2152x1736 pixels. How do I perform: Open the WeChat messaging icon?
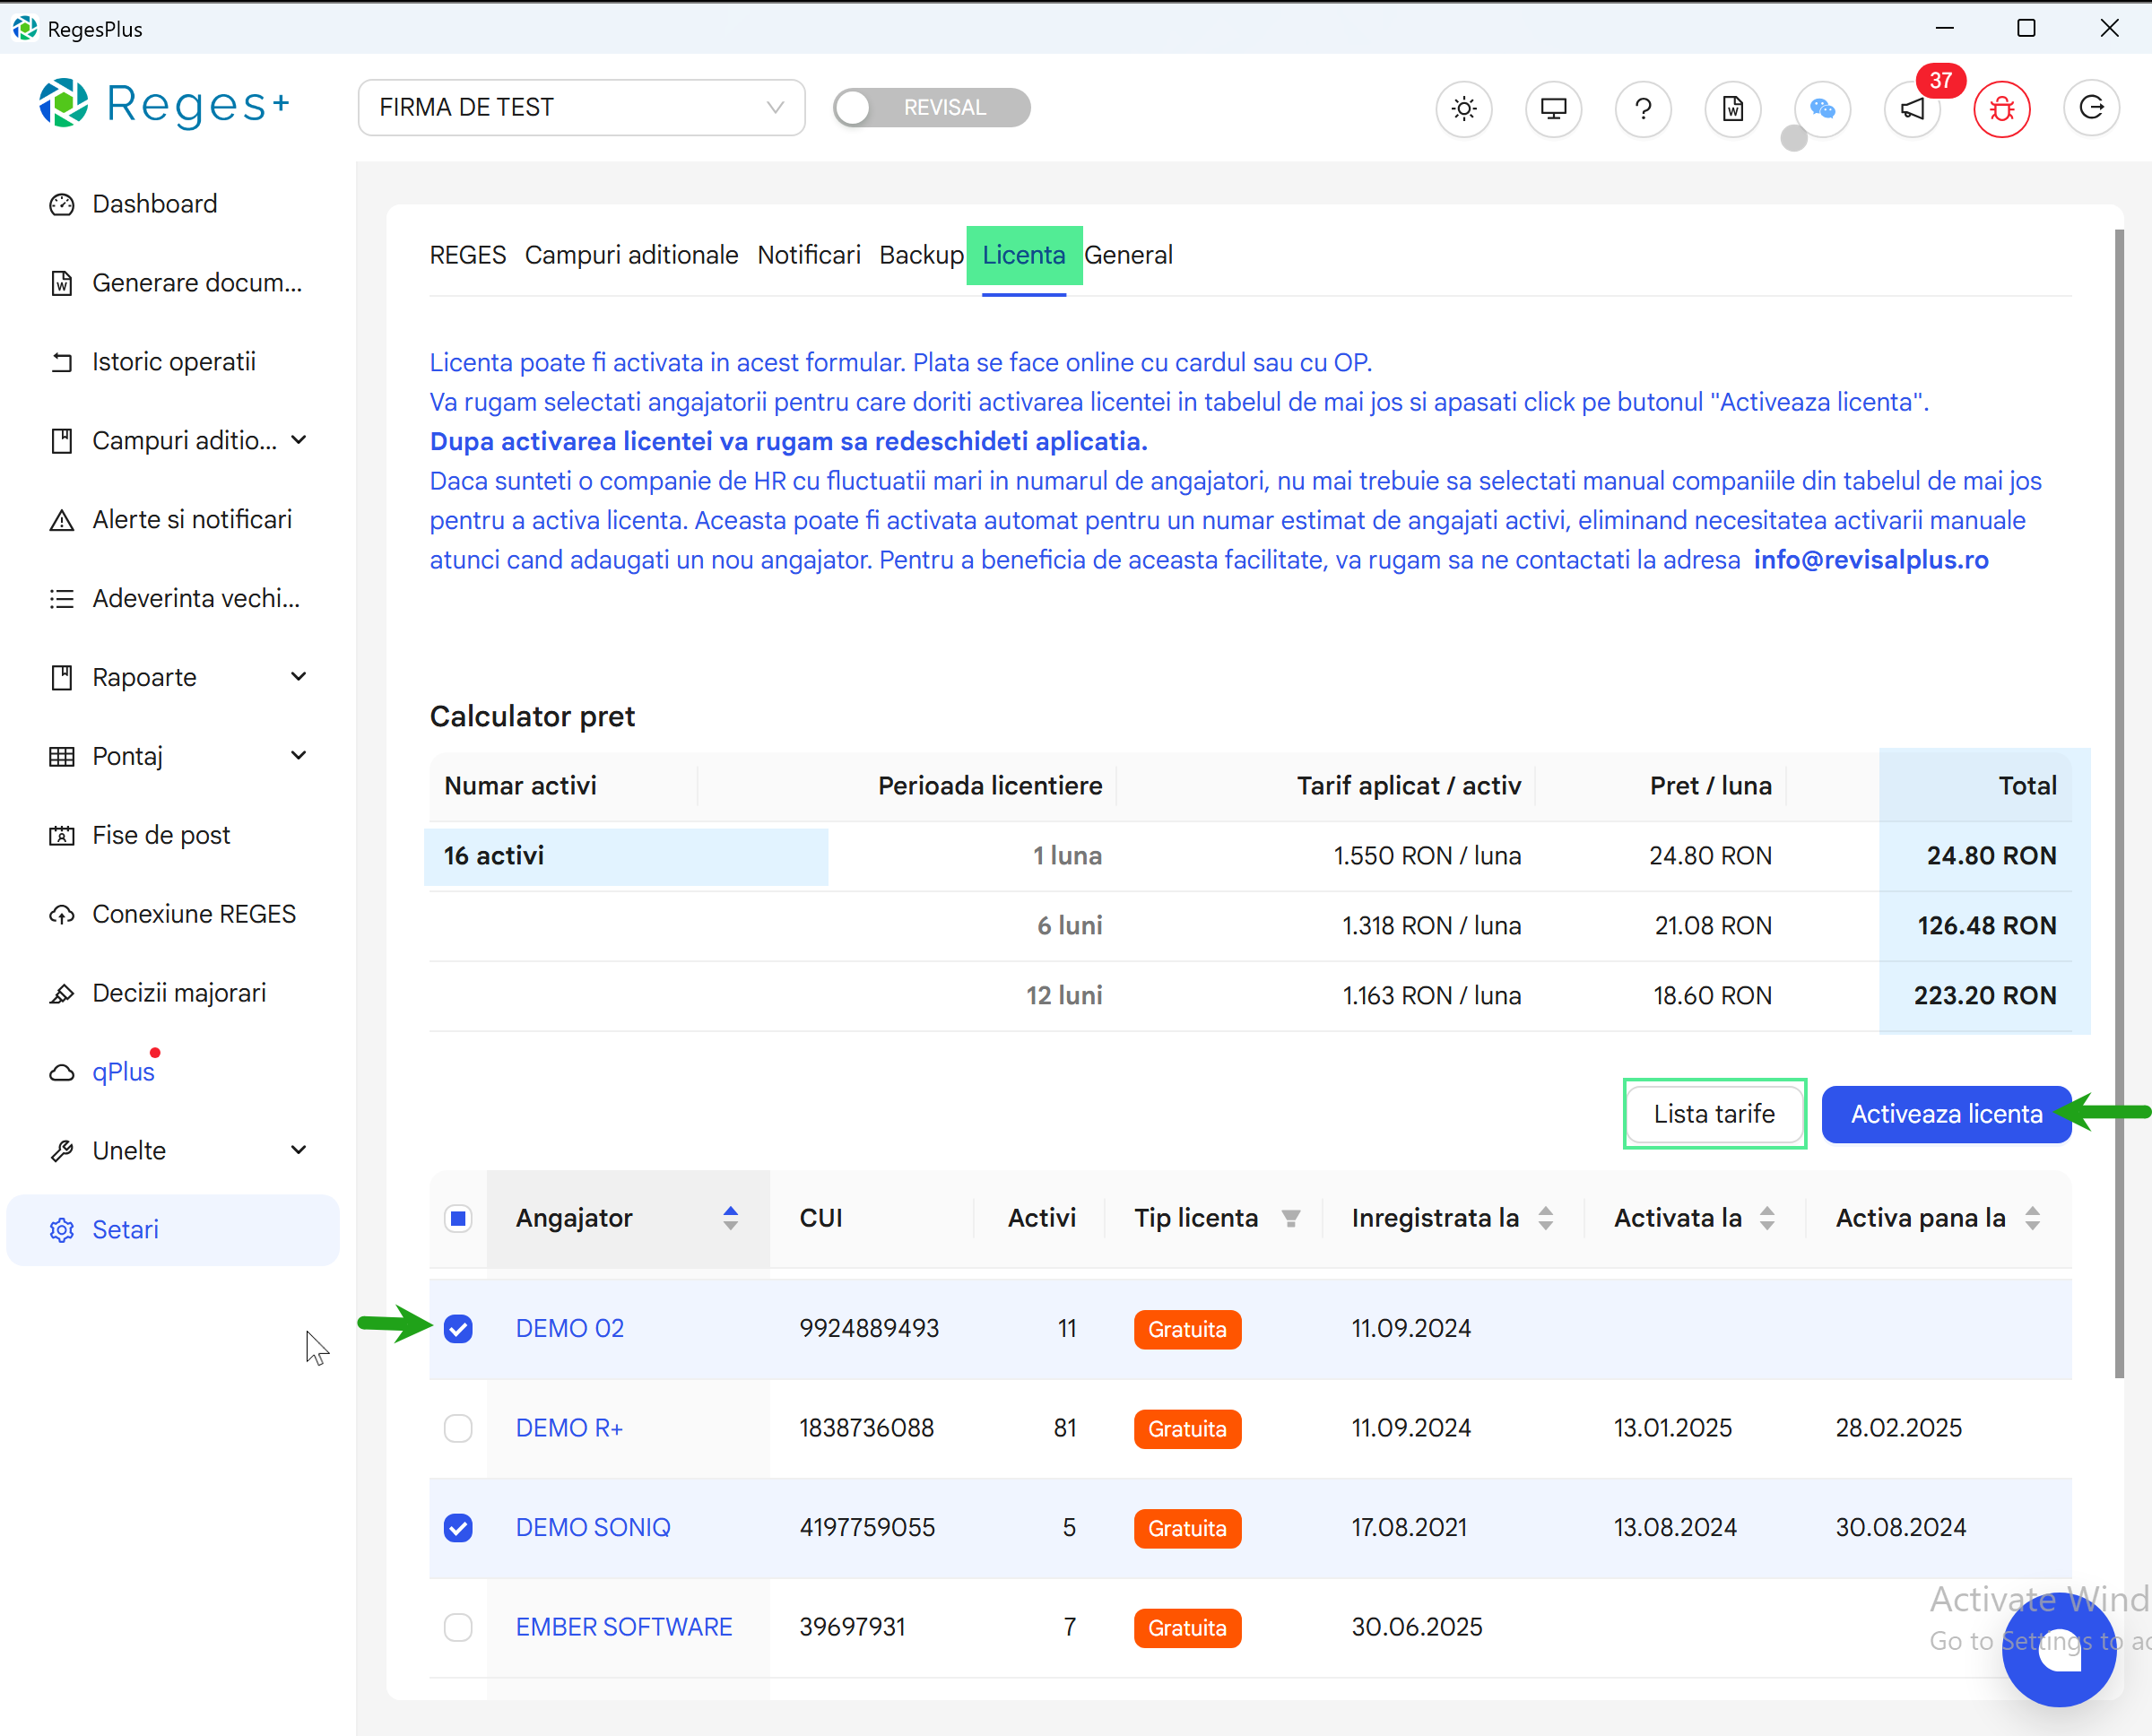click(x=1821, y=109)
